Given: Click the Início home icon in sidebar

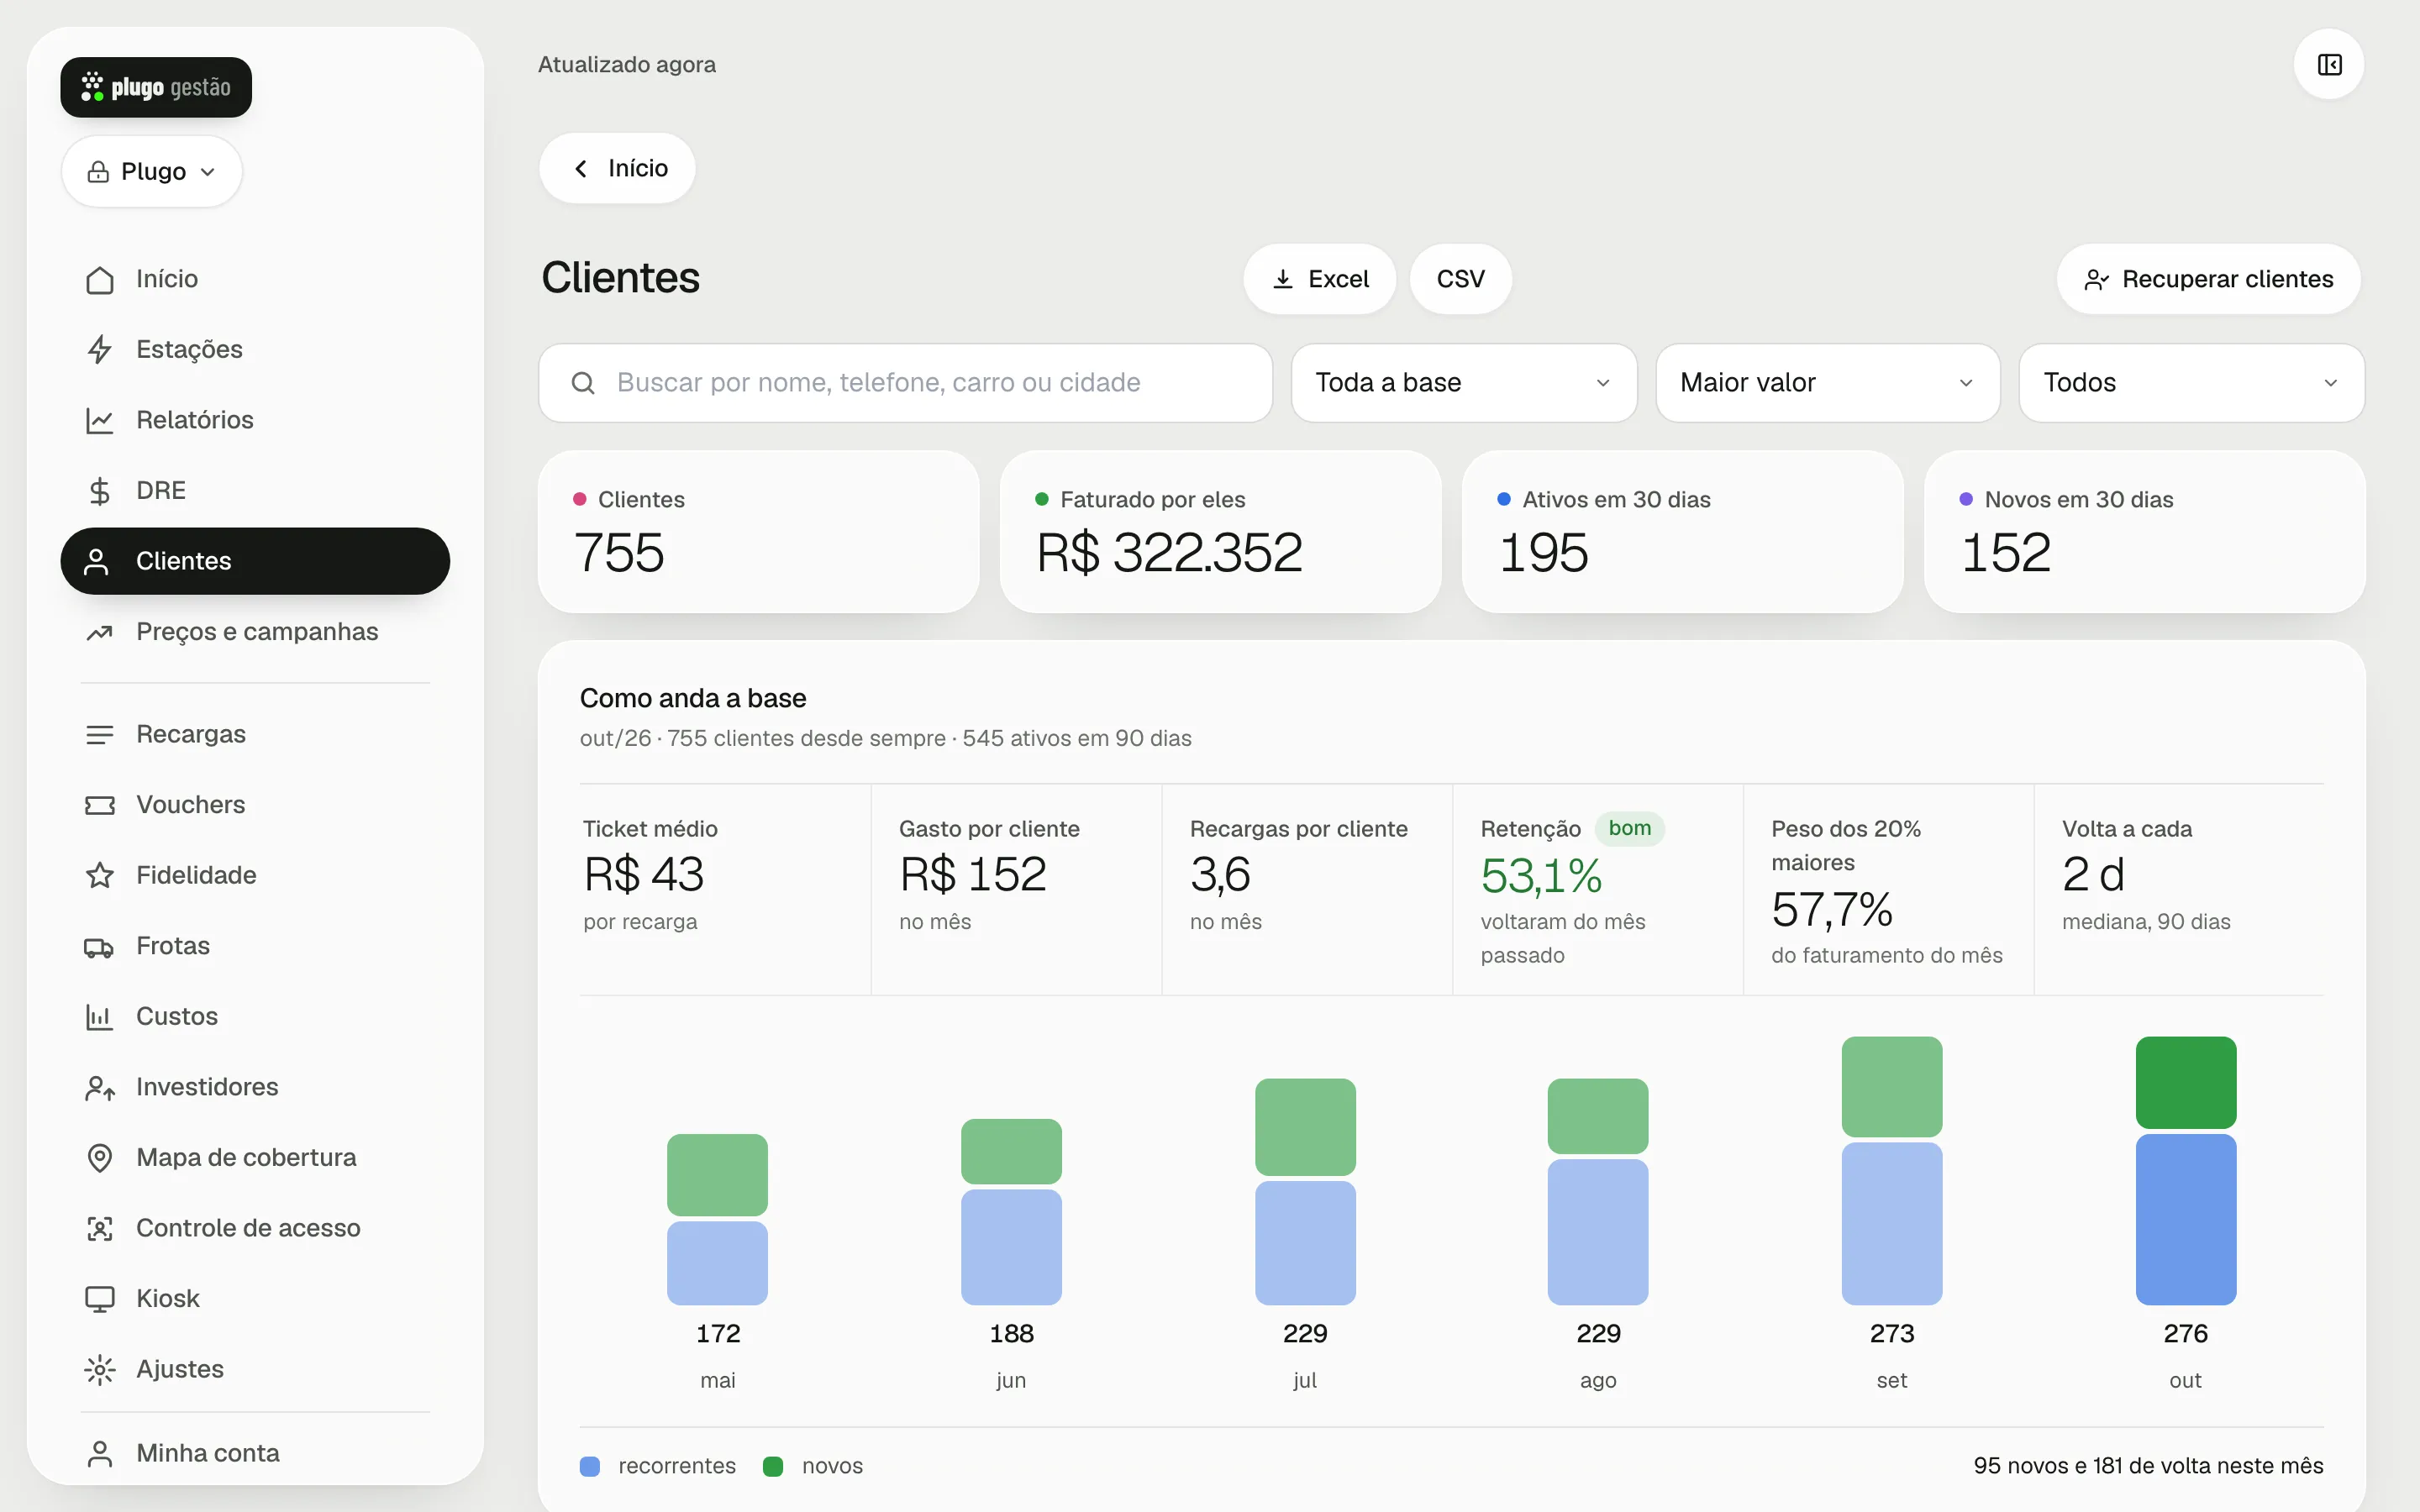Looking at the screenshot, I should (x=99, y=279).
